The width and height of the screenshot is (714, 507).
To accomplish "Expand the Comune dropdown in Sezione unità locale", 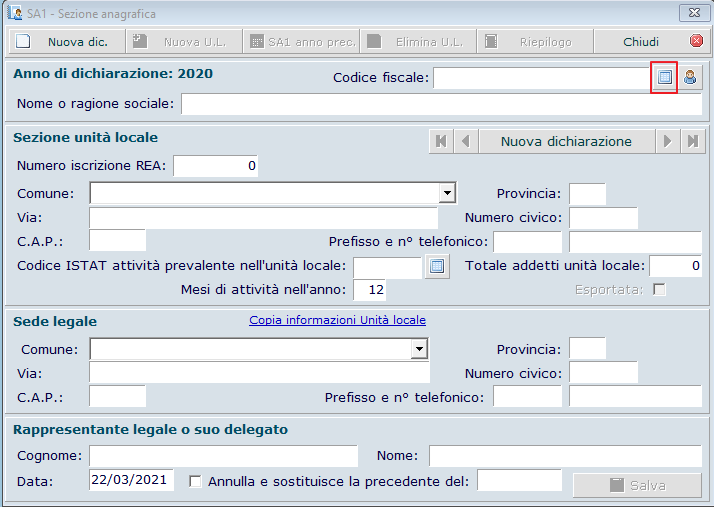I will 448,193.
